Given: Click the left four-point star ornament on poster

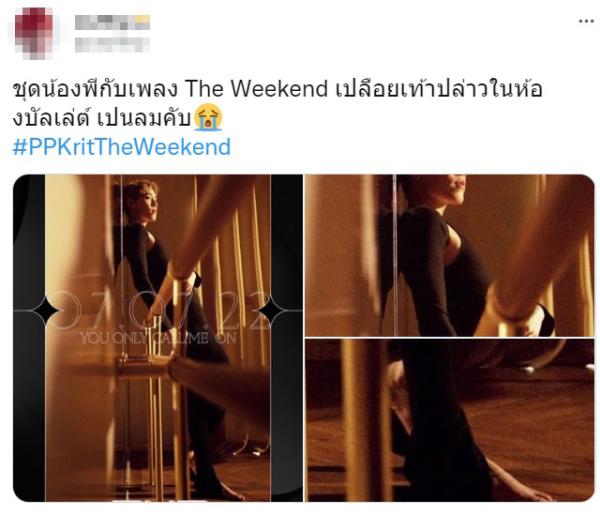Looking at the screenshot, I should [x=46, y=311].
